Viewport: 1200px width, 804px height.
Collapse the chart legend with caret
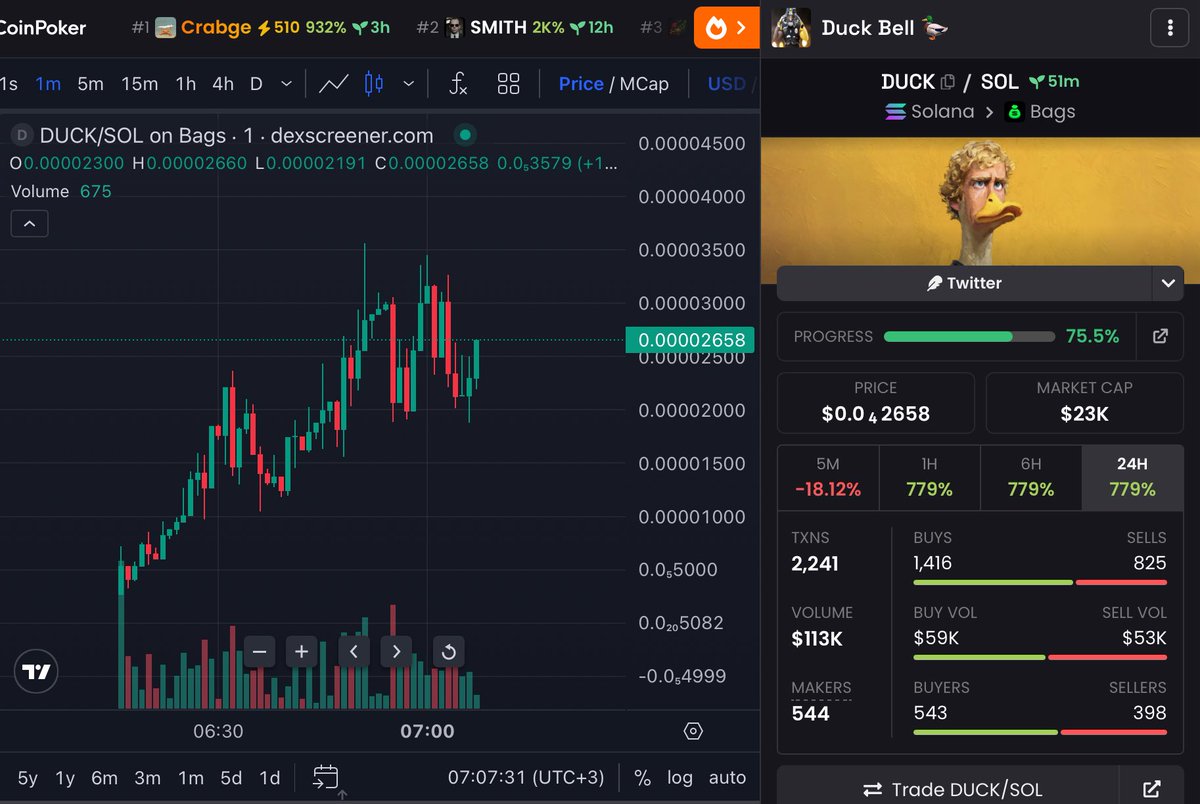pyautogui.click(x=29, y=224)
